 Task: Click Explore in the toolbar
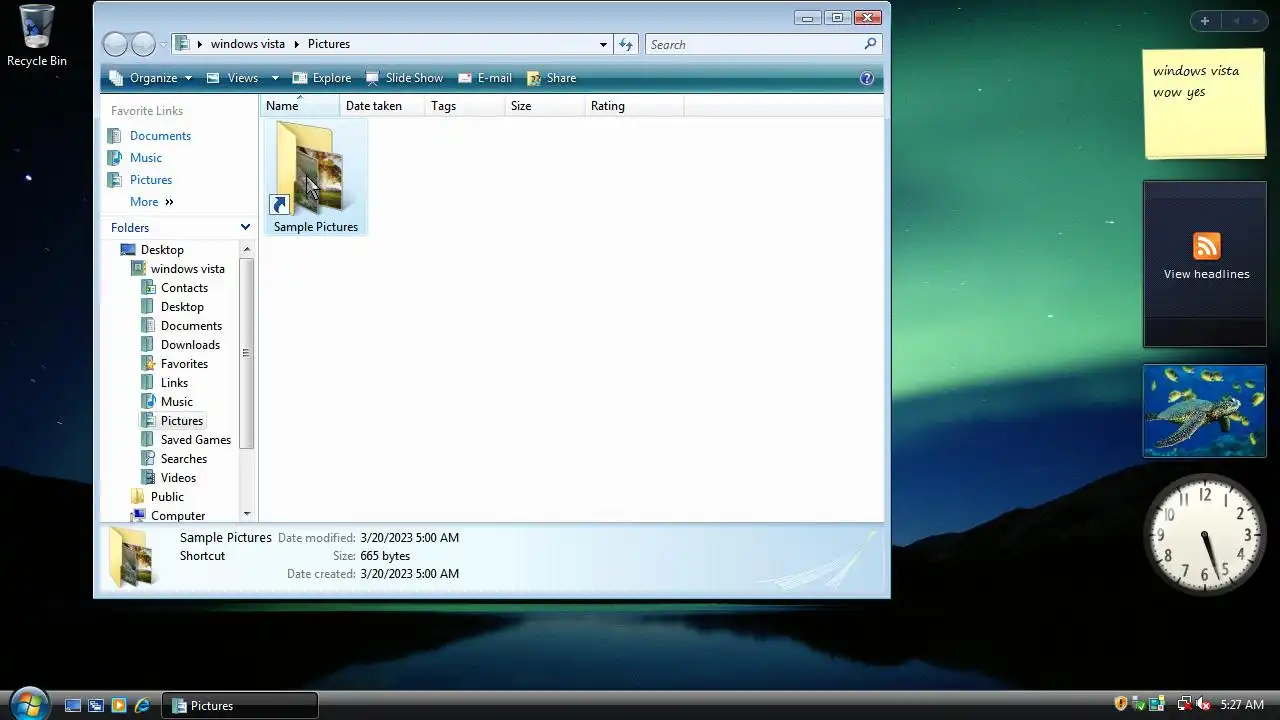(x=321, y=78)
